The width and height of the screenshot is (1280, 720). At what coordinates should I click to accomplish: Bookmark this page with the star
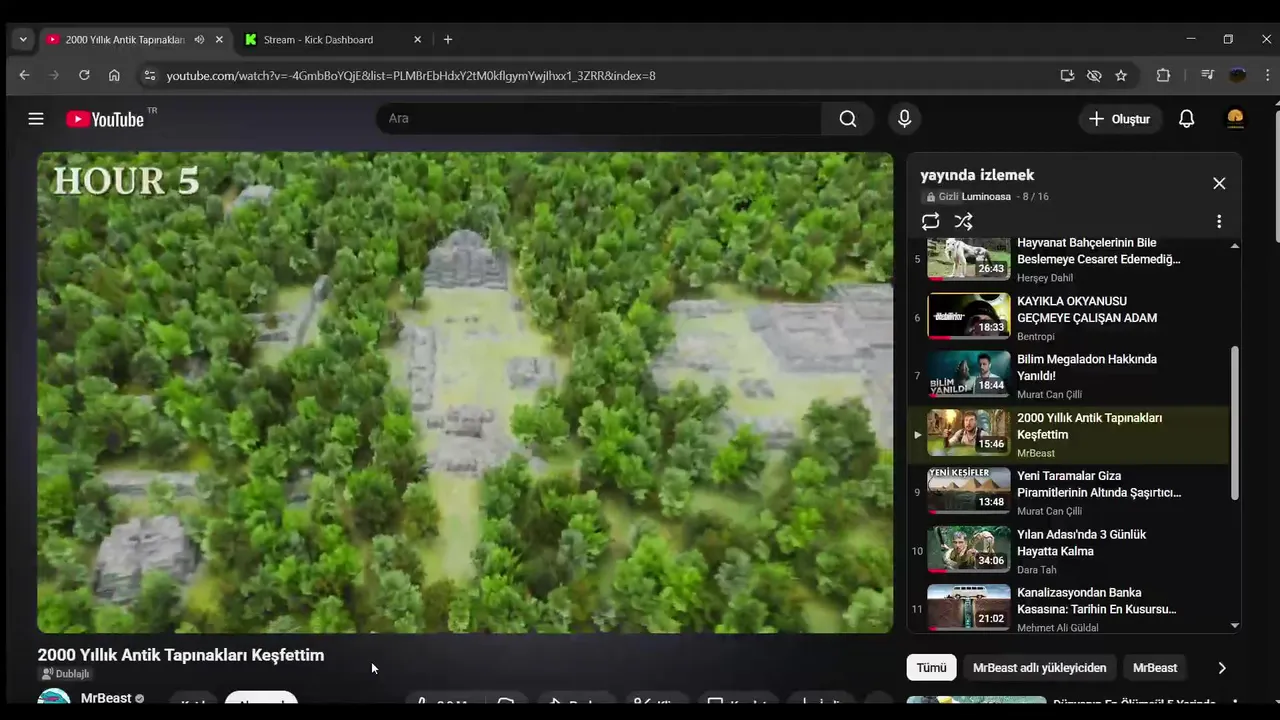coord(1121,75)
